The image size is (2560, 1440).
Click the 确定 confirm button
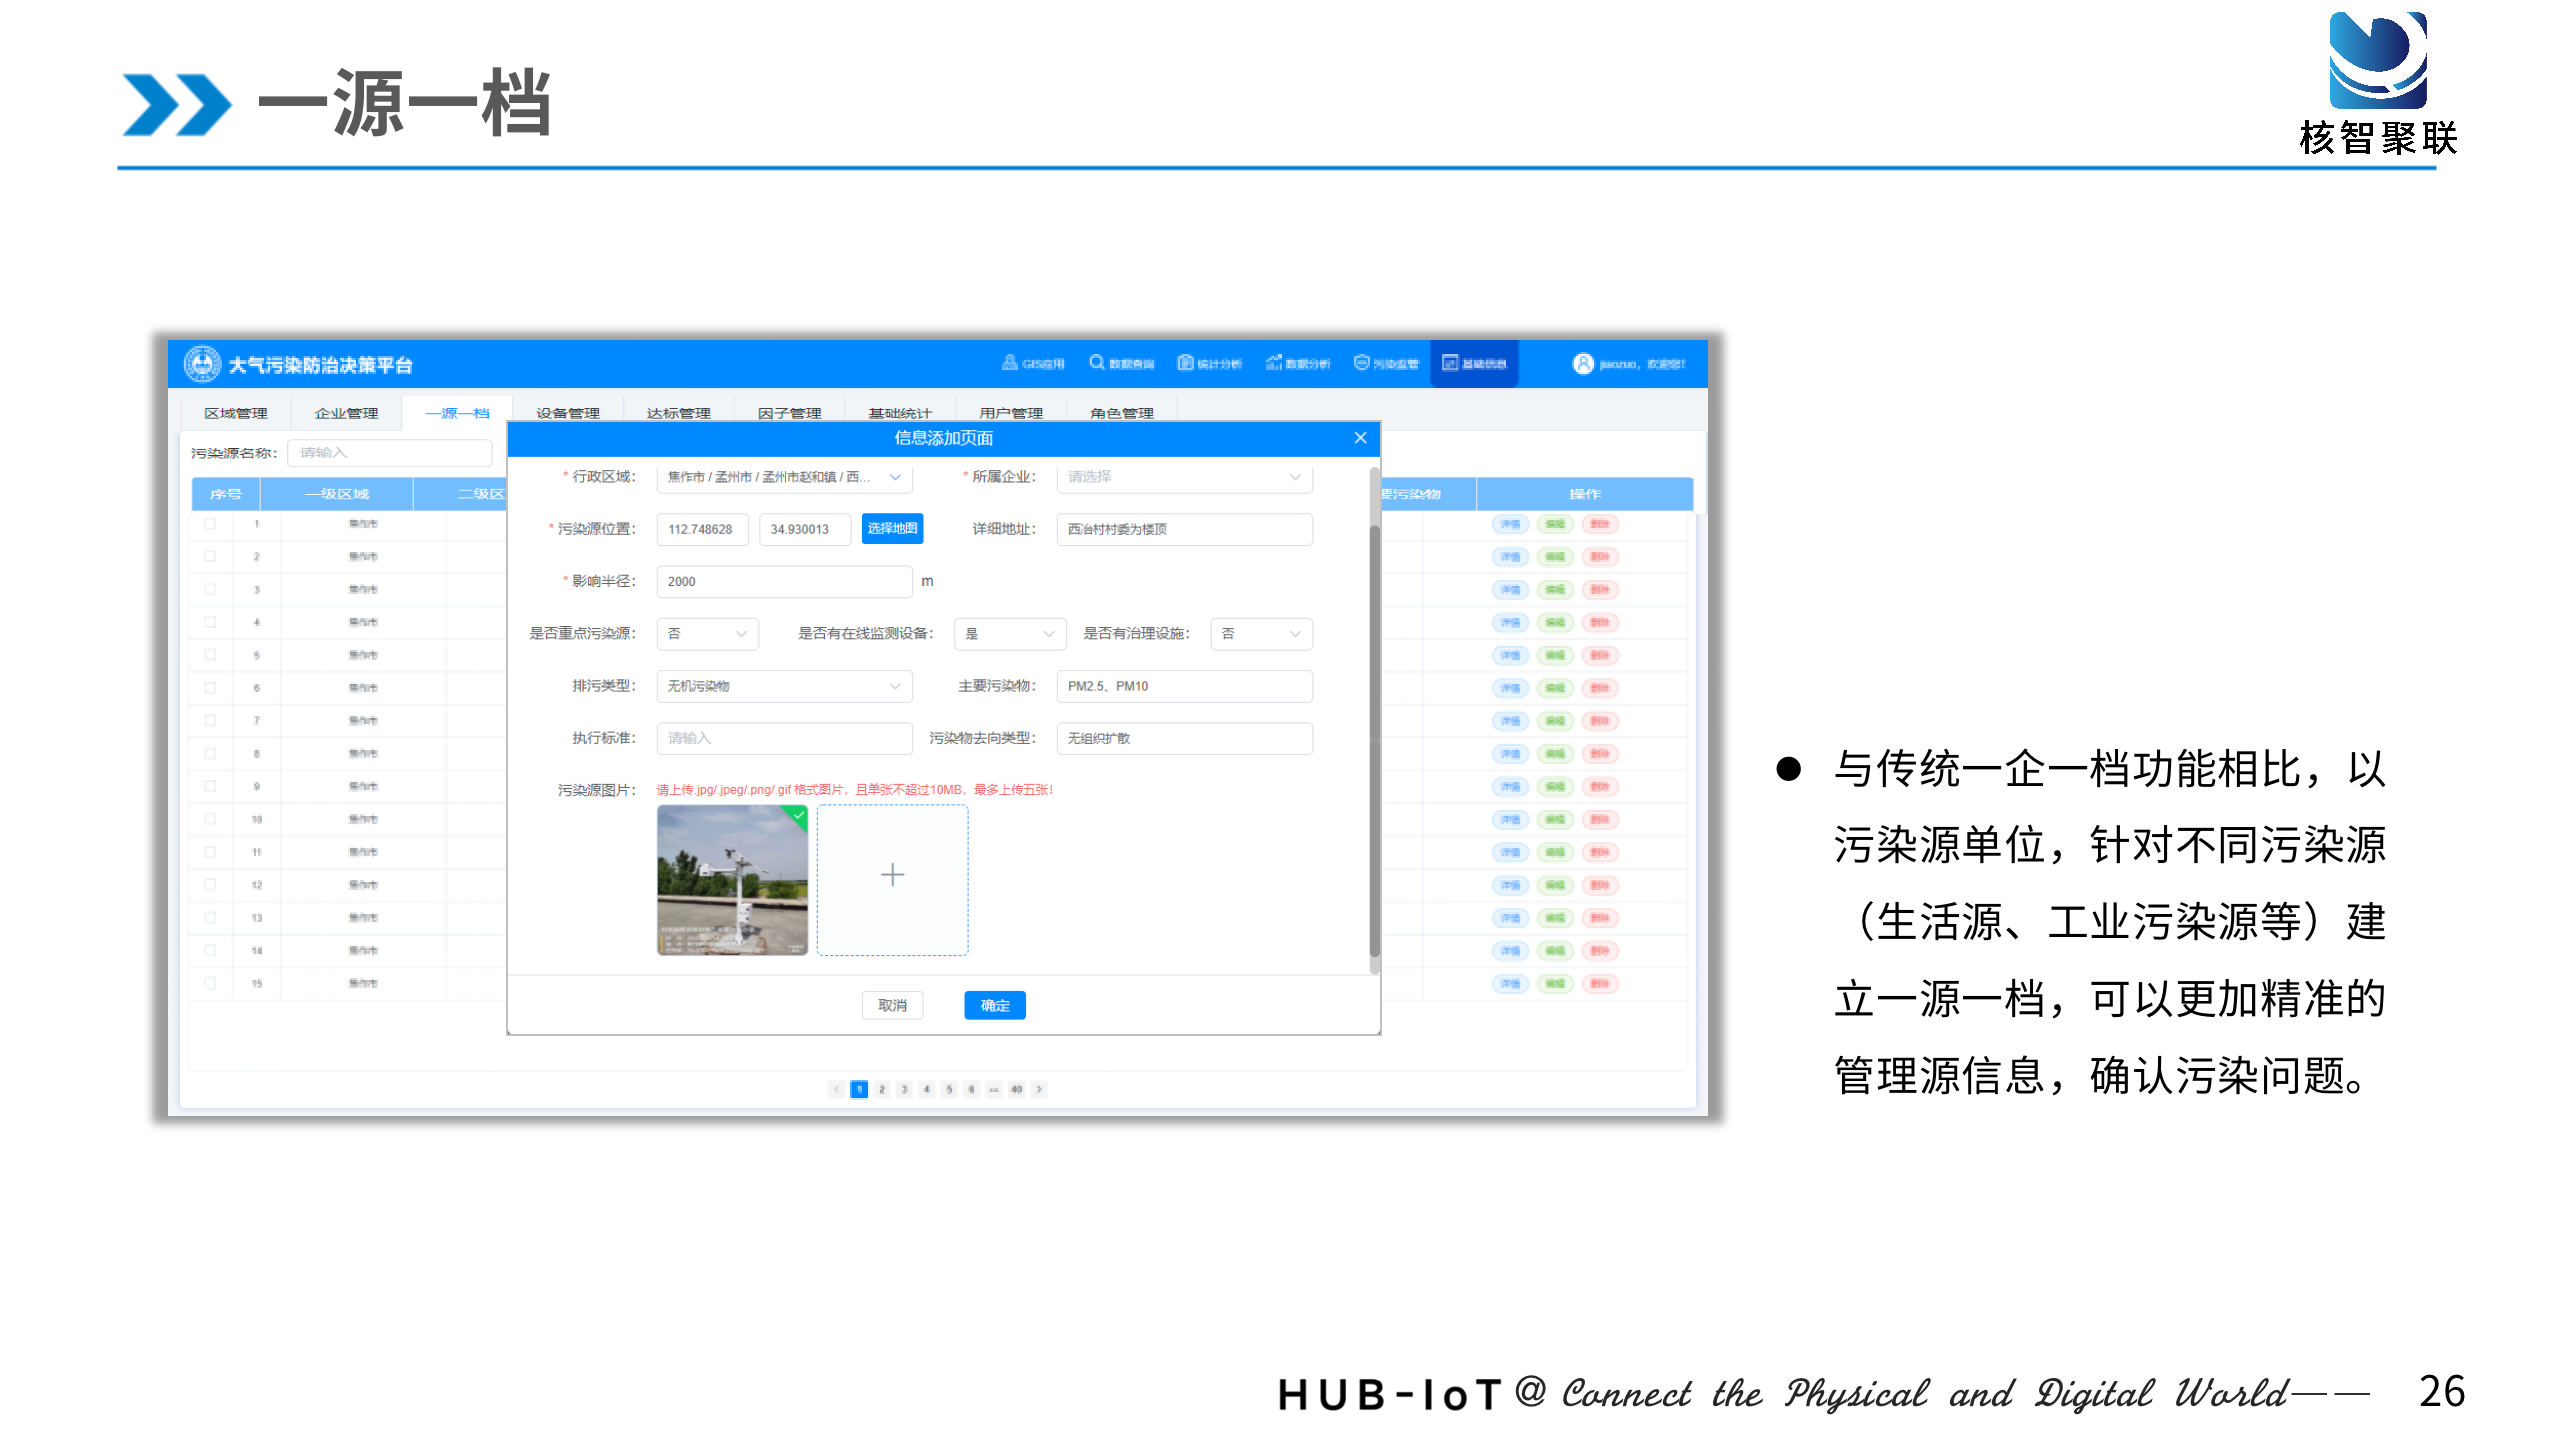coord(994,1005)
